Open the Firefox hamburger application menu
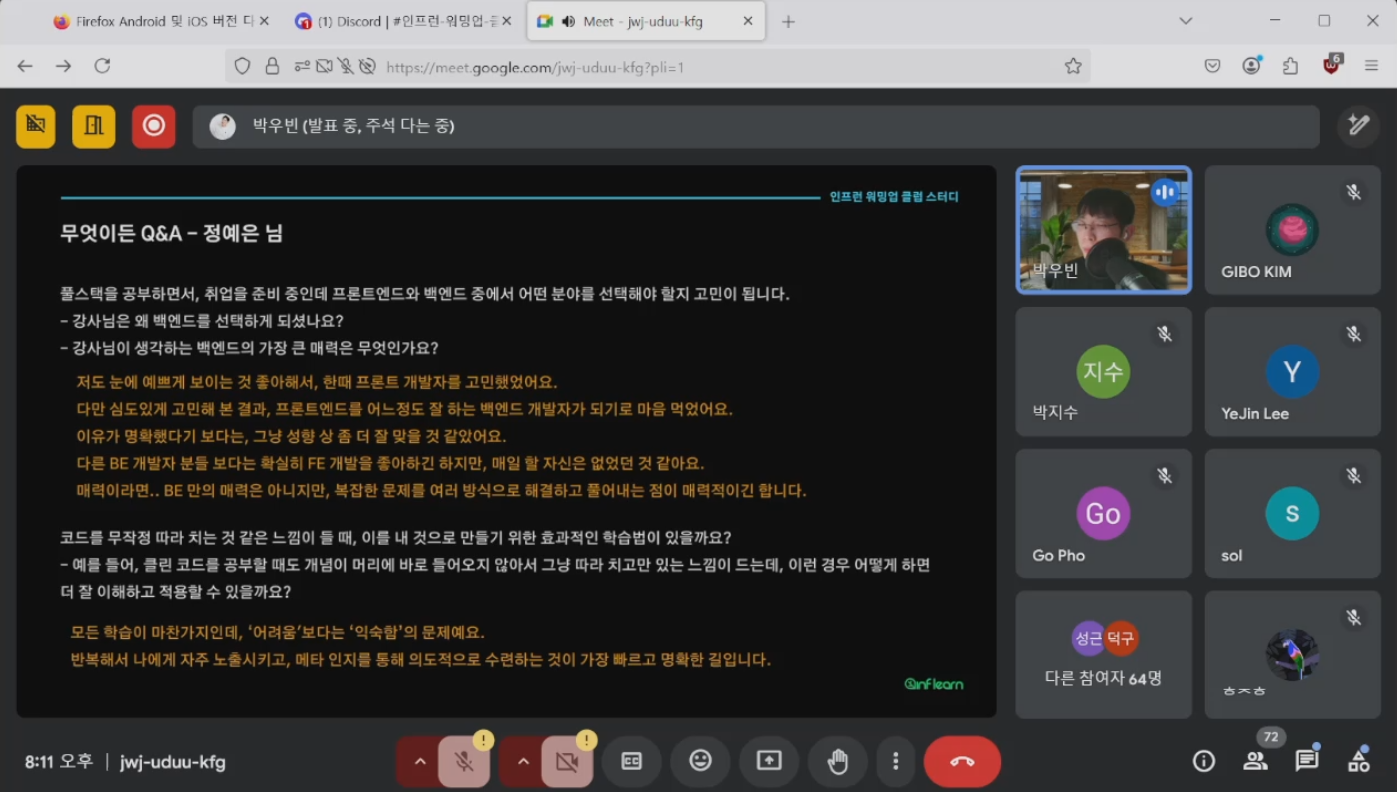Image resolution: width=1397 pixels, height=792 pixels. tap(1371, 66)
